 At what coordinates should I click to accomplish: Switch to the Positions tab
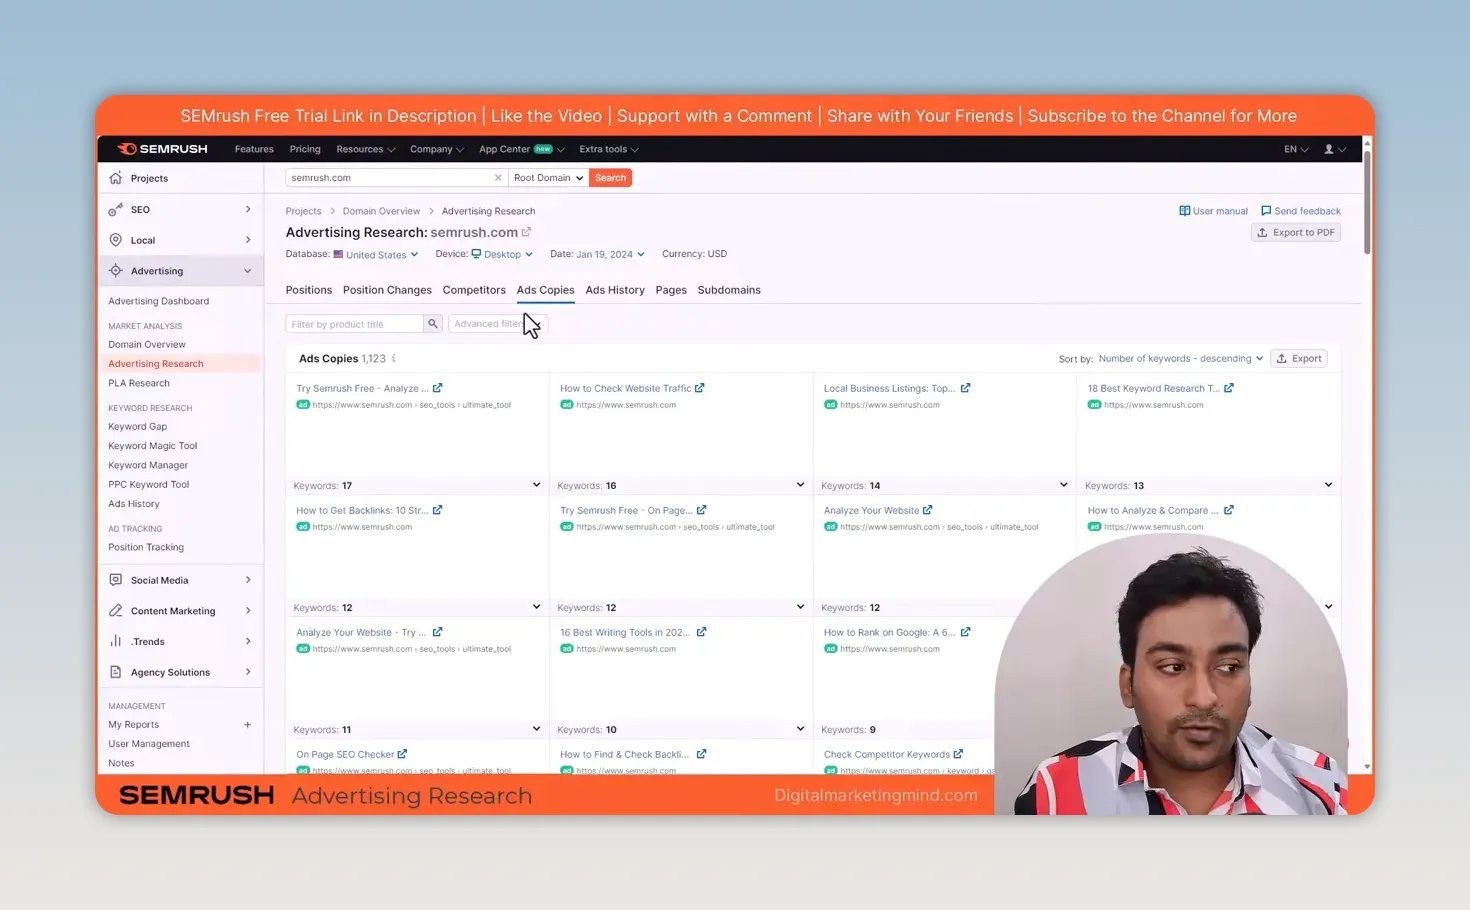[309, 290]
